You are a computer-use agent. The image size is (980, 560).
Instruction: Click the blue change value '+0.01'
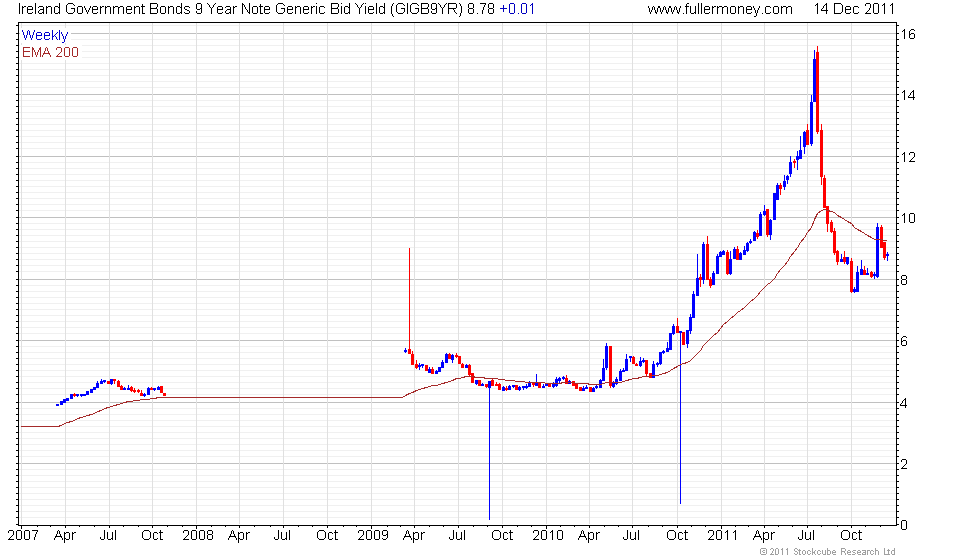point(517,9)
